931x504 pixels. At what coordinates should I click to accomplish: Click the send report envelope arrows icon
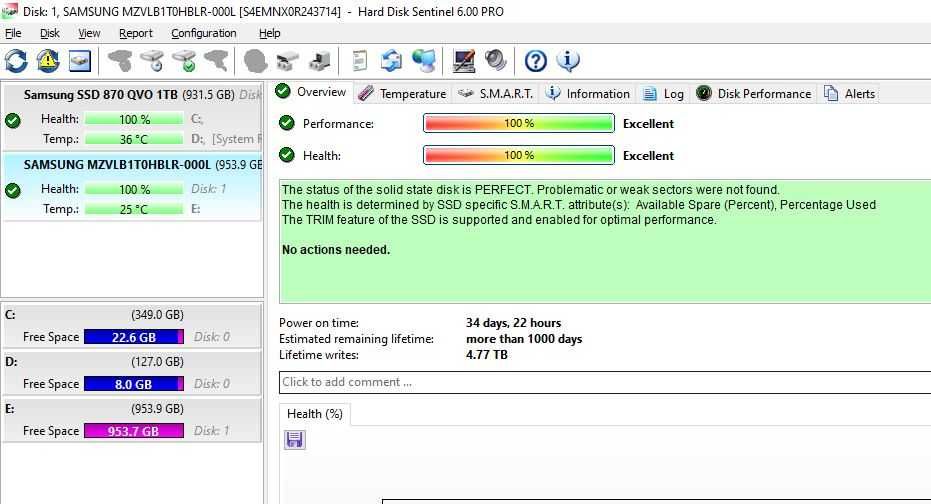[391, 61]
